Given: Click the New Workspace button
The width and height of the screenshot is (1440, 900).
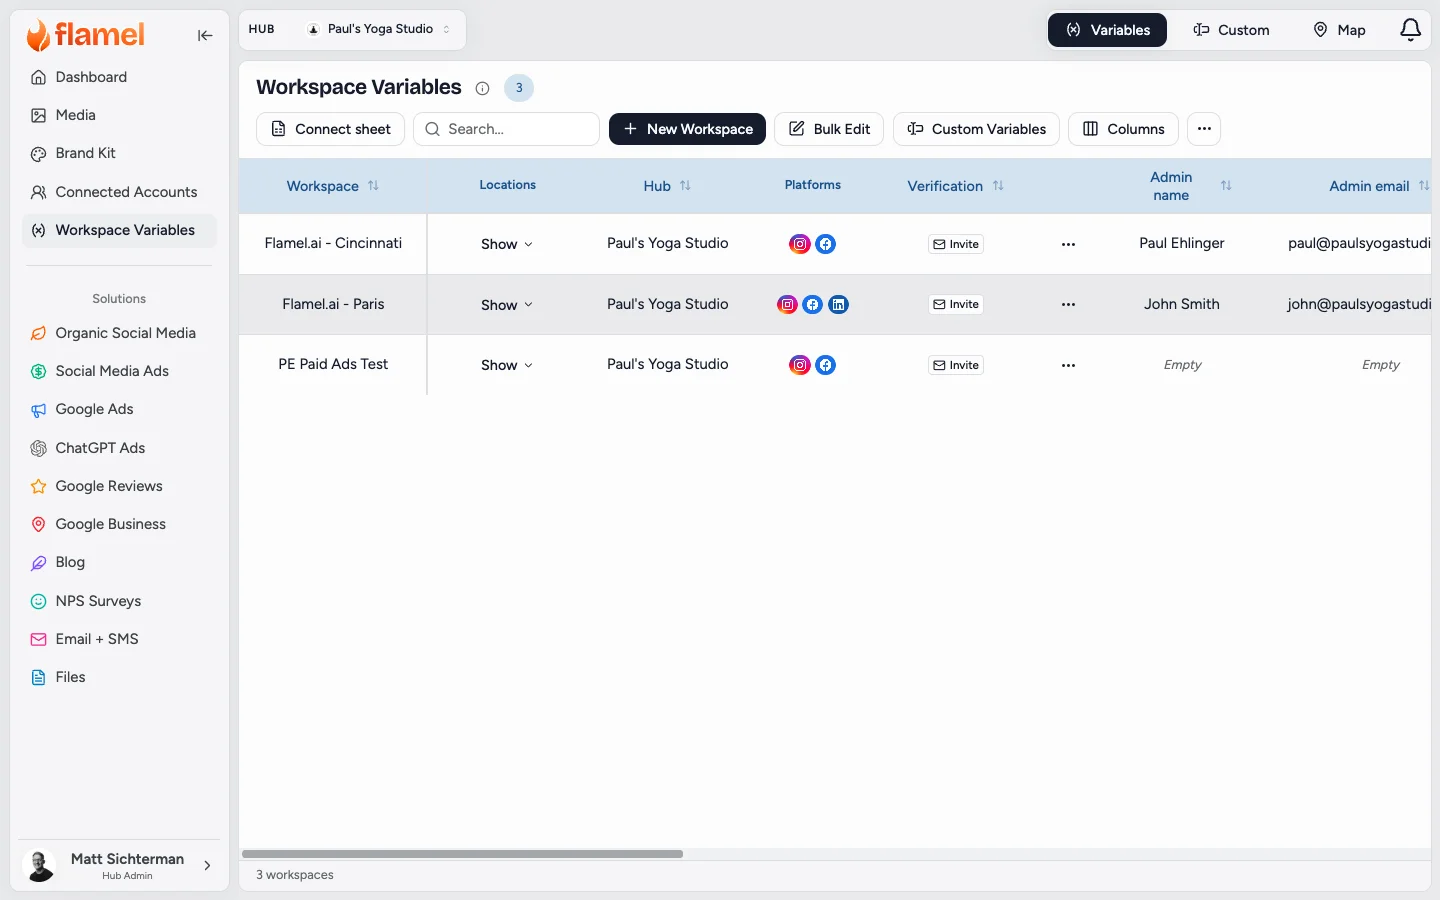Looking at the screenshot, I should click(687, 129).
